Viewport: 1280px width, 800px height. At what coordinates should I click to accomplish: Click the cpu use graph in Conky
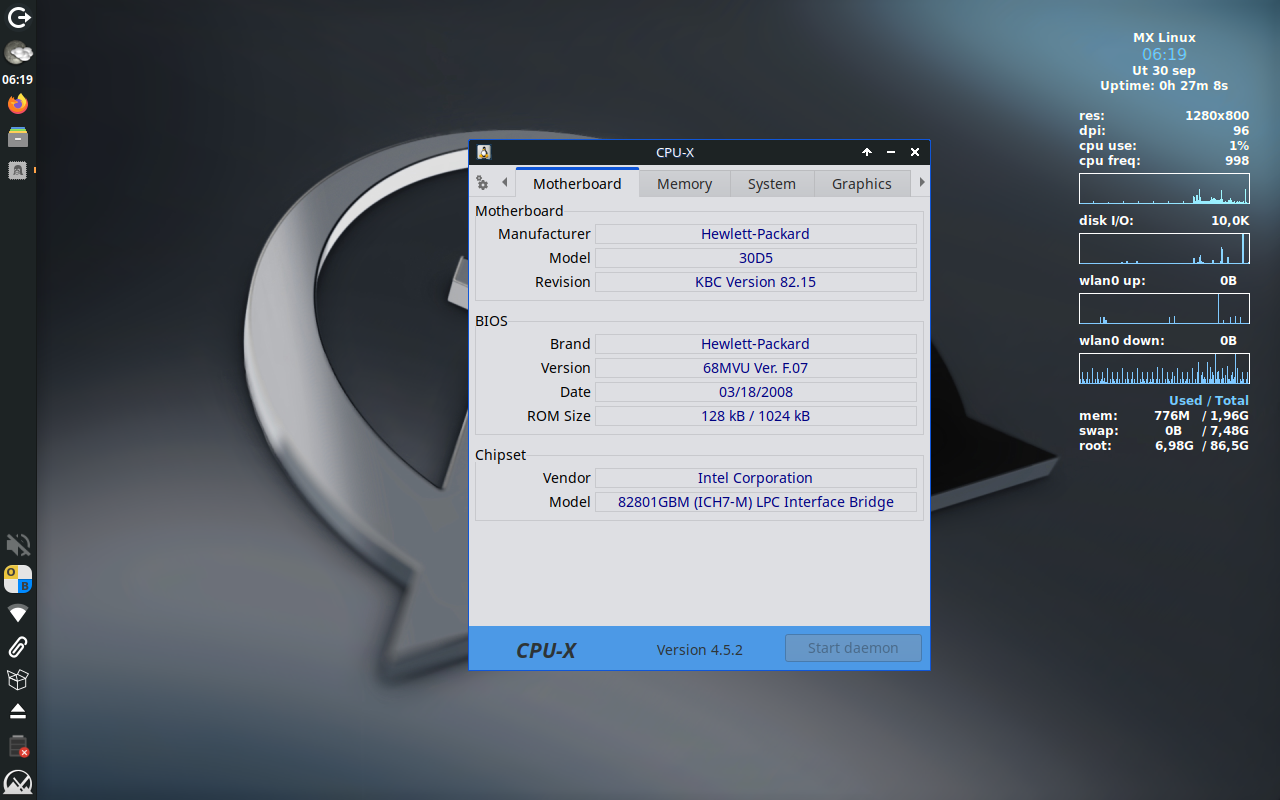1164,189
